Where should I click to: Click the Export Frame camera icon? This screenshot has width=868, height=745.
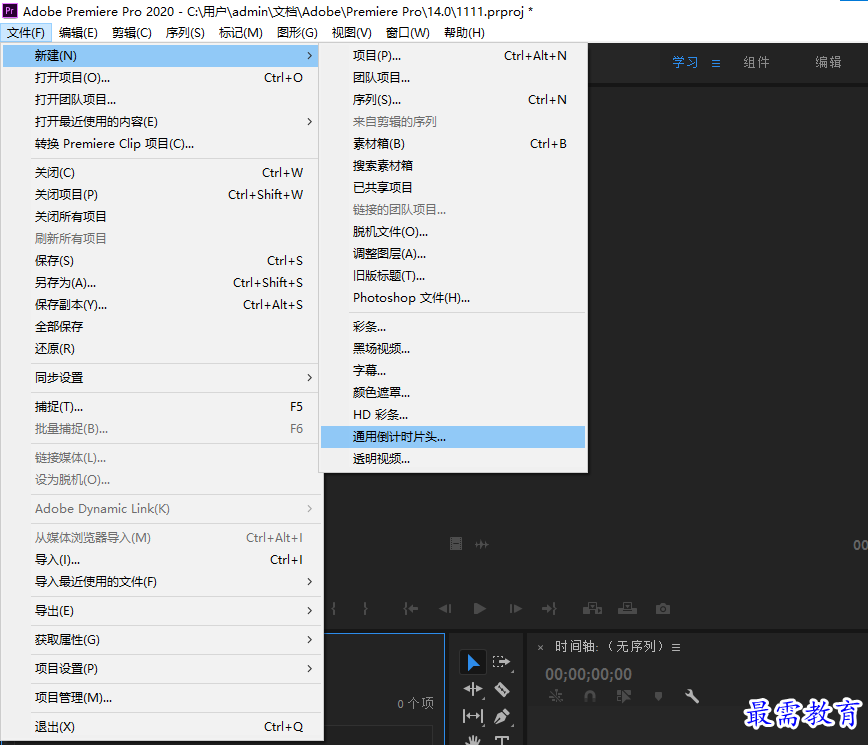[663, 609]
